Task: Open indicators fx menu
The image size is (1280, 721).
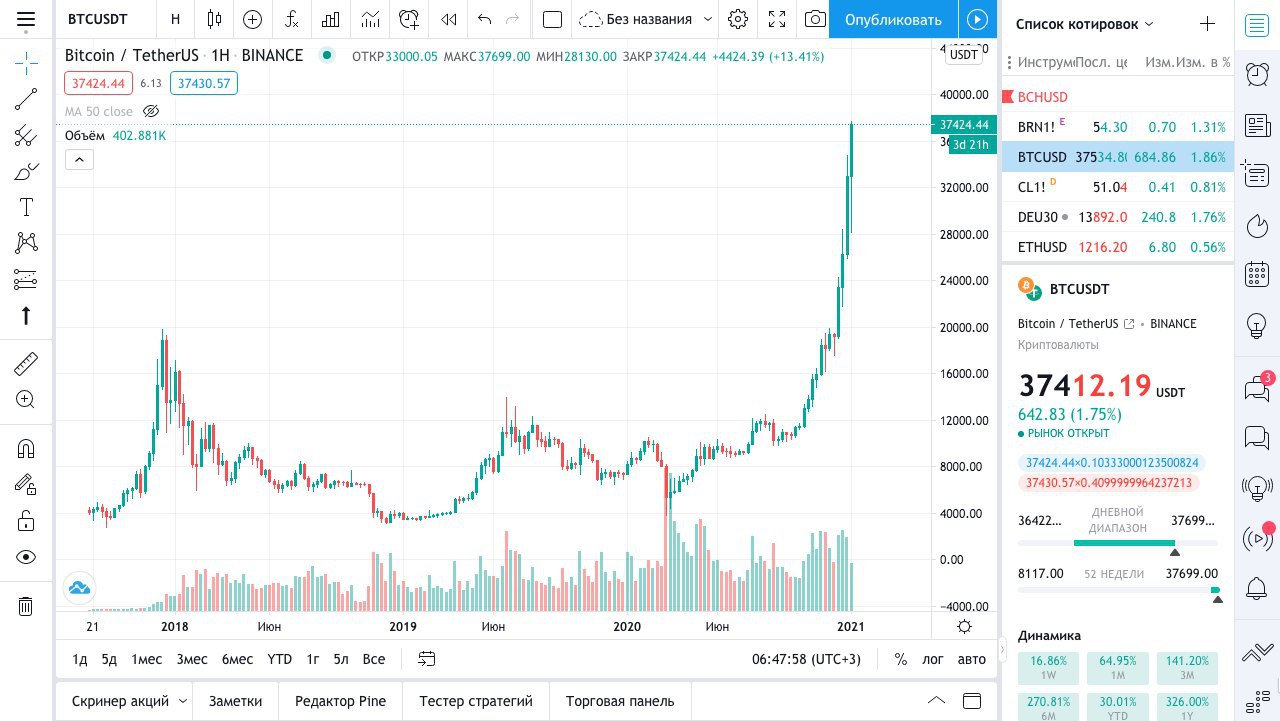Action: [x=291, y=19]
